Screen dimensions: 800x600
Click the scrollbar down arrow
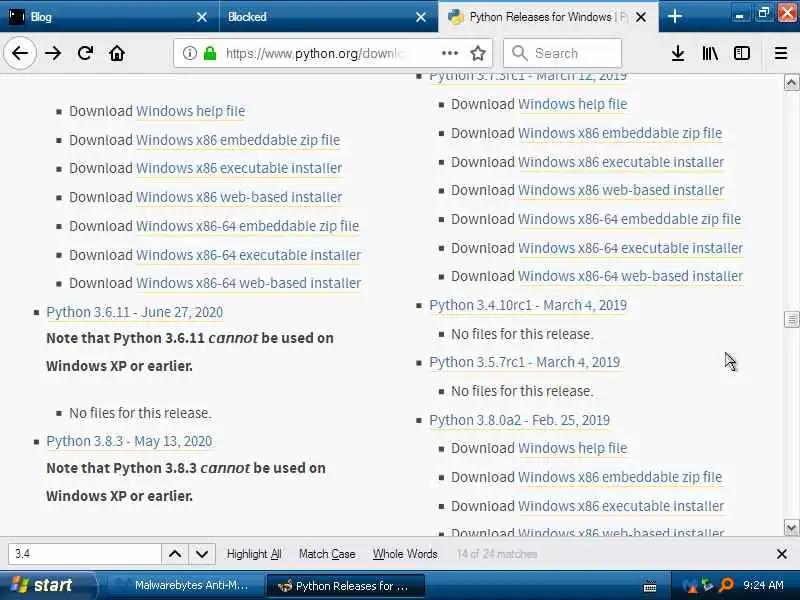tap(791, 528)
